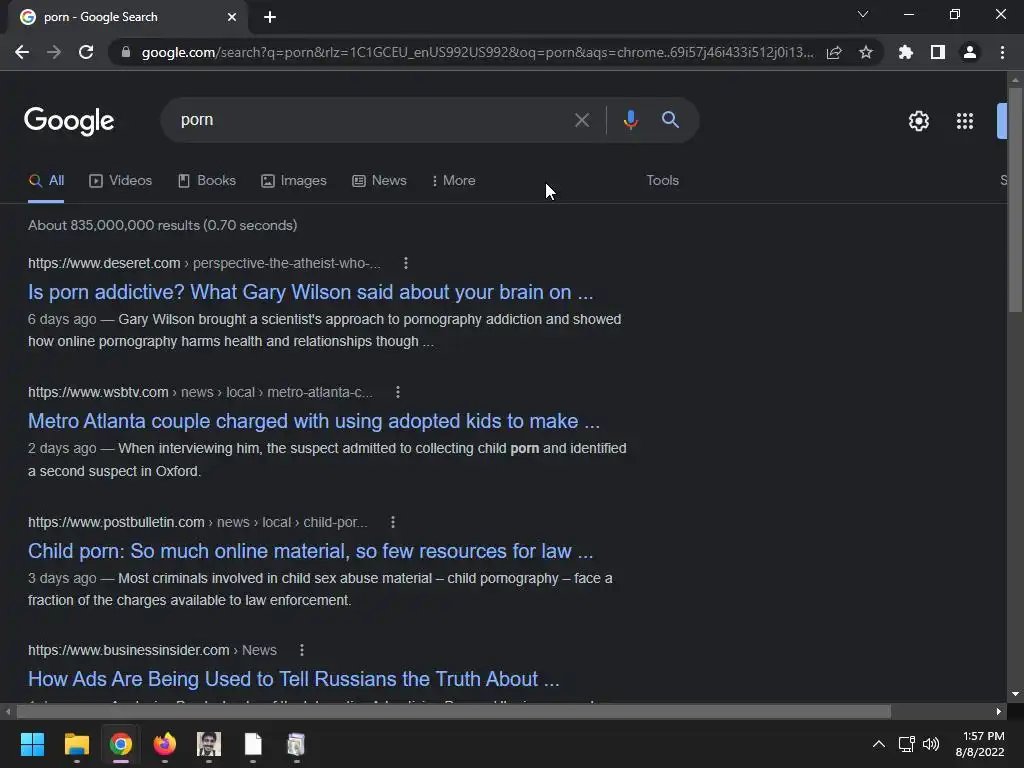
Task: Open the Google apps grid
Action: click(x=965, y=121)
